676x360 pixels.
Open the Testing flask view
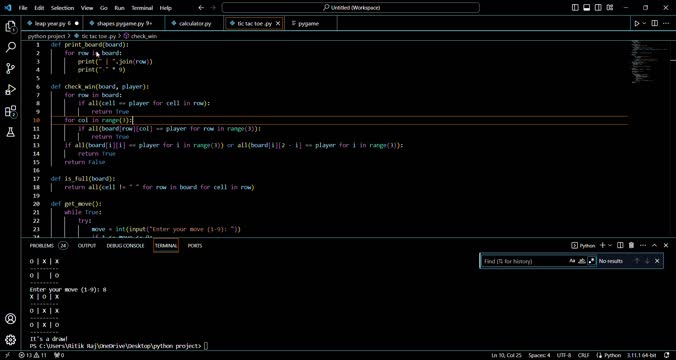pyautogui.click(x=10, y=132)
